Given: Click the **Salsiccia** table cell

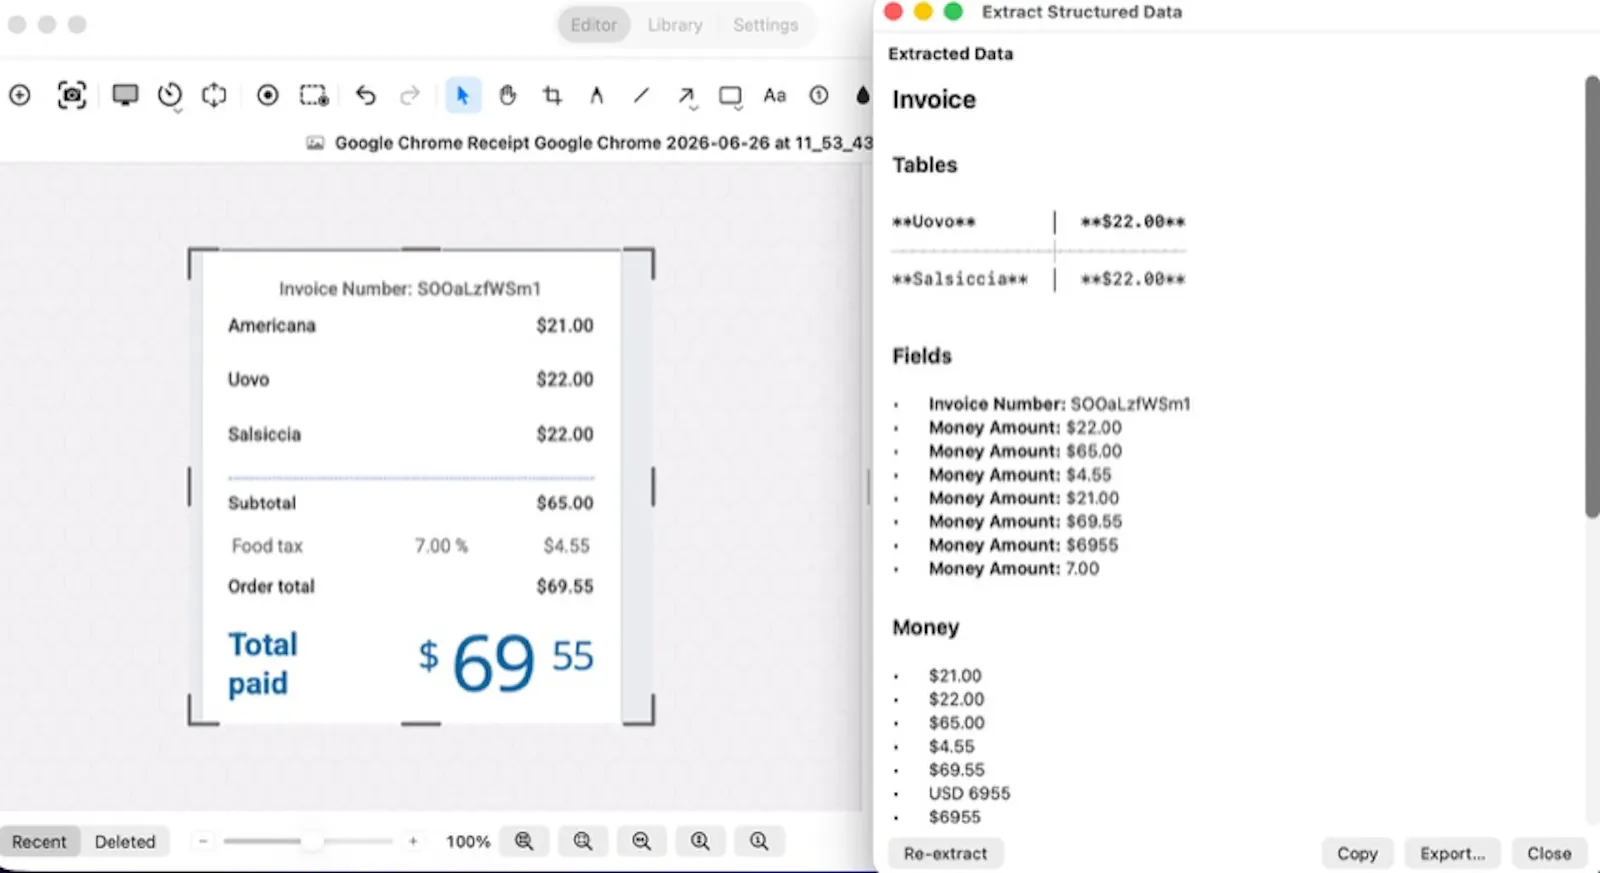Looking at the screenshot, I should [x=959, y=279].
